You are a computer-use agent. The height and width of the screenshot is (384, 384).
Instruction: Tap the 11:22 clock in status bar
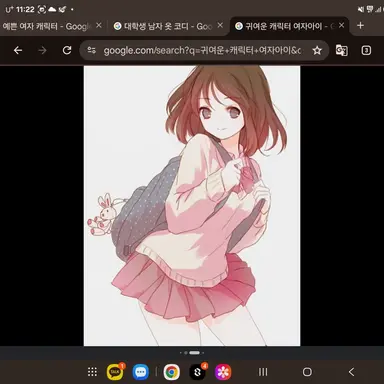coord(25,9)
